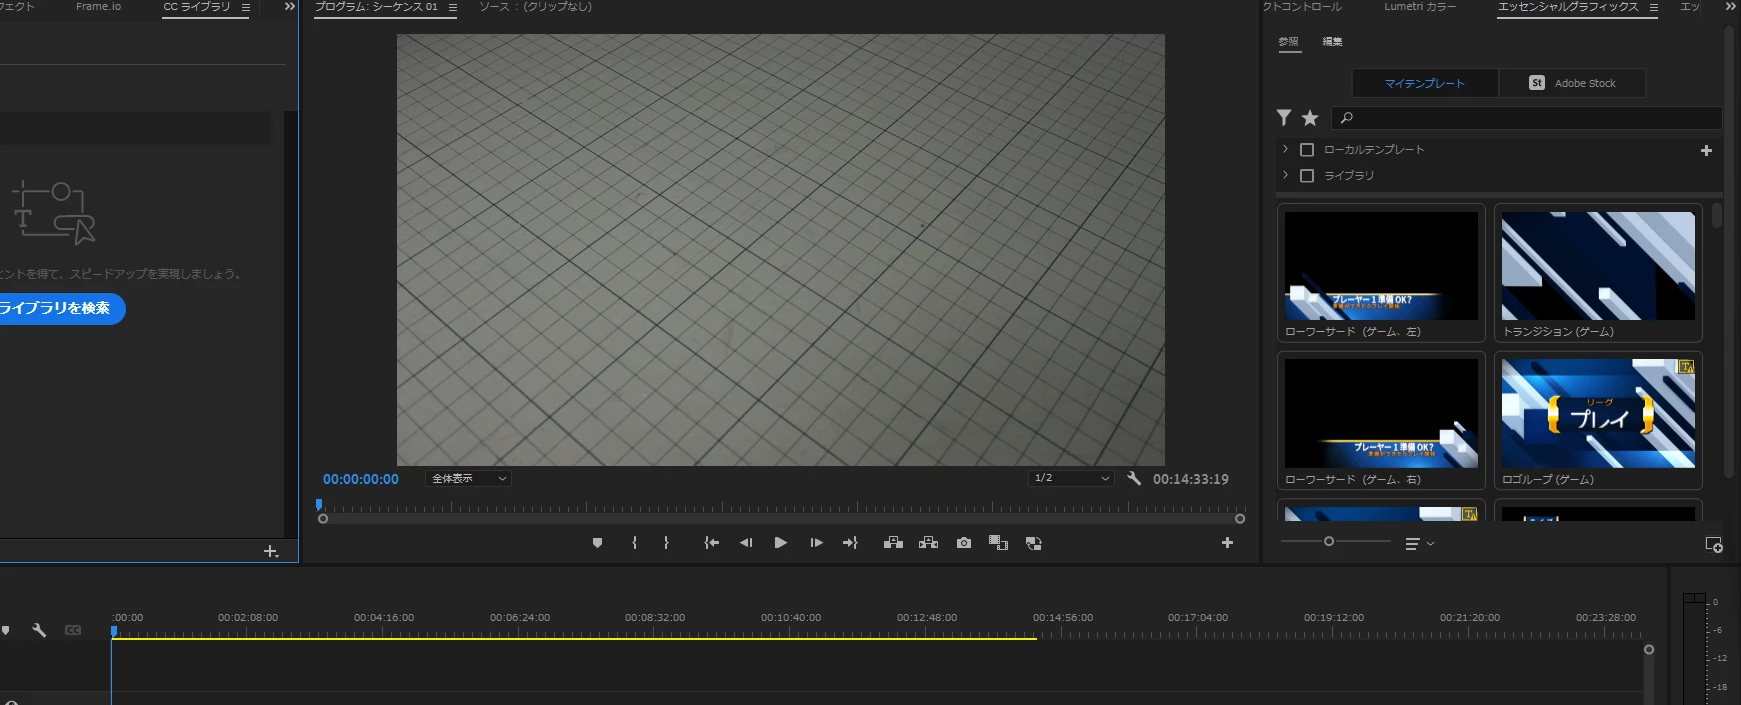Open the CC Libraries panel menu

pyautogui.click(x=245, y=7)
